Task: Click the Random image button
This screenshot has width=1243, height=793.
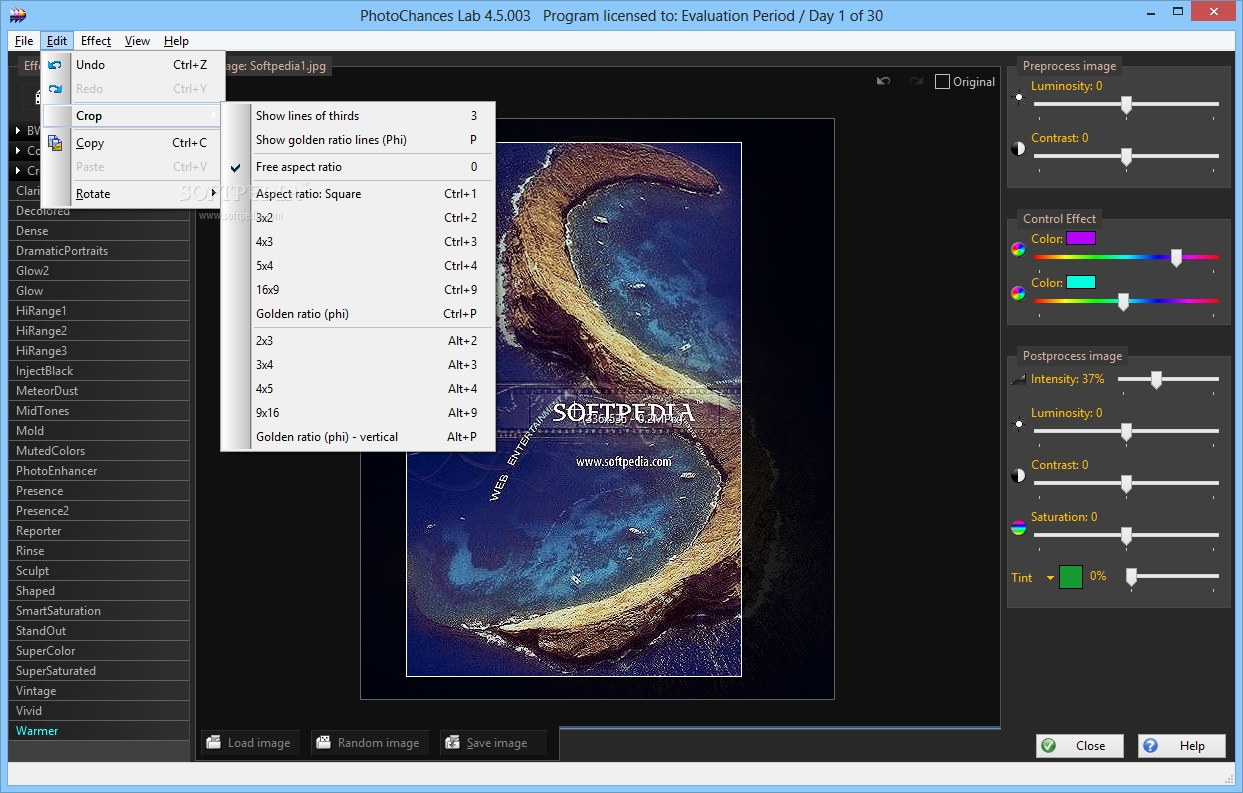Action: [x=369, y=743]
